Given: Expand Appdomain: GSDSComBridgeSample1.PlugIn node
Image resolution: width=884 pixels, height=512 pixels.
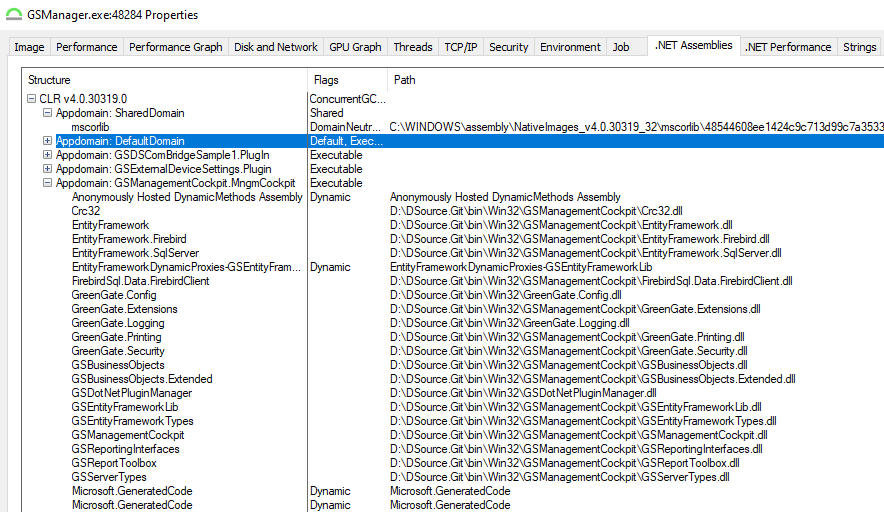Looking at the screenshot, I should (47, 155).
